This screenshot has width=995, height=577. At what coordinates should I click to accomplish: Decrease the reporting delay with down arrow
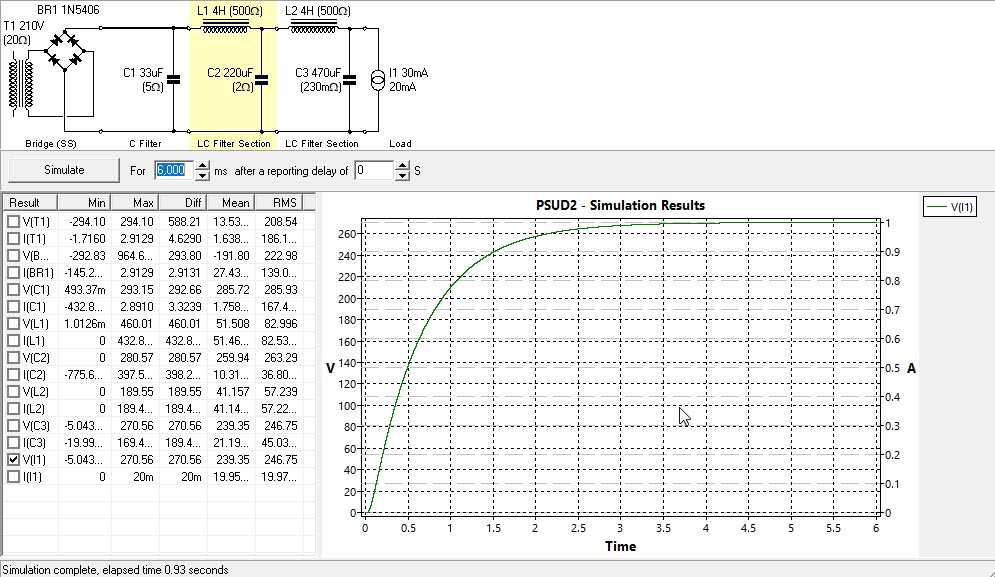(x=403, y=175)
